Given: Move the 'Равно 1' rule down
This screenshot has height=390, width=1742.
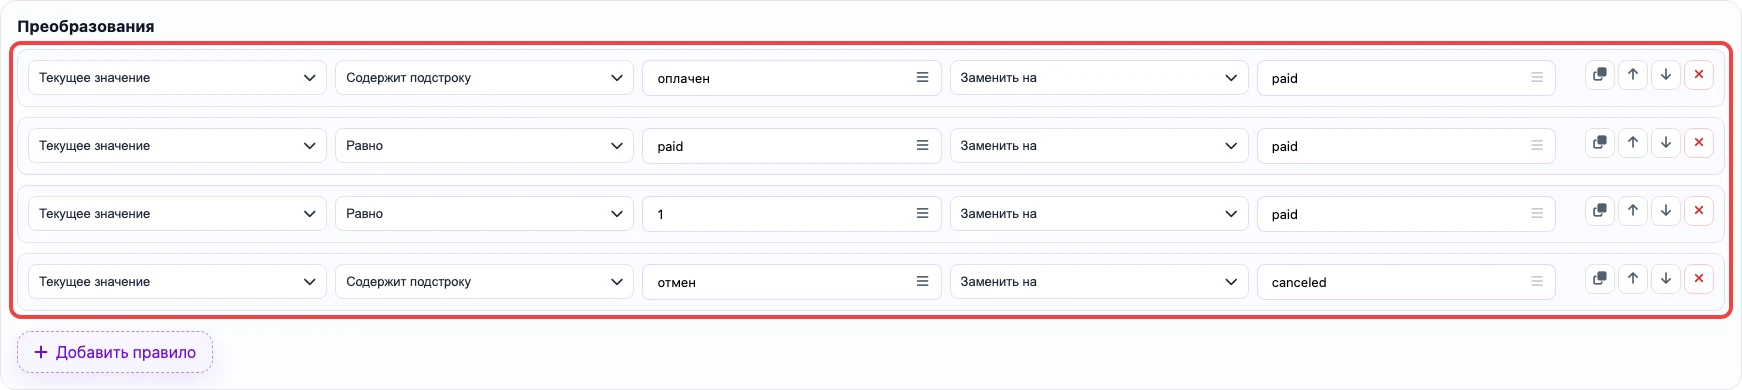Looking at the screenshot, I should [x=1666, y=211].
